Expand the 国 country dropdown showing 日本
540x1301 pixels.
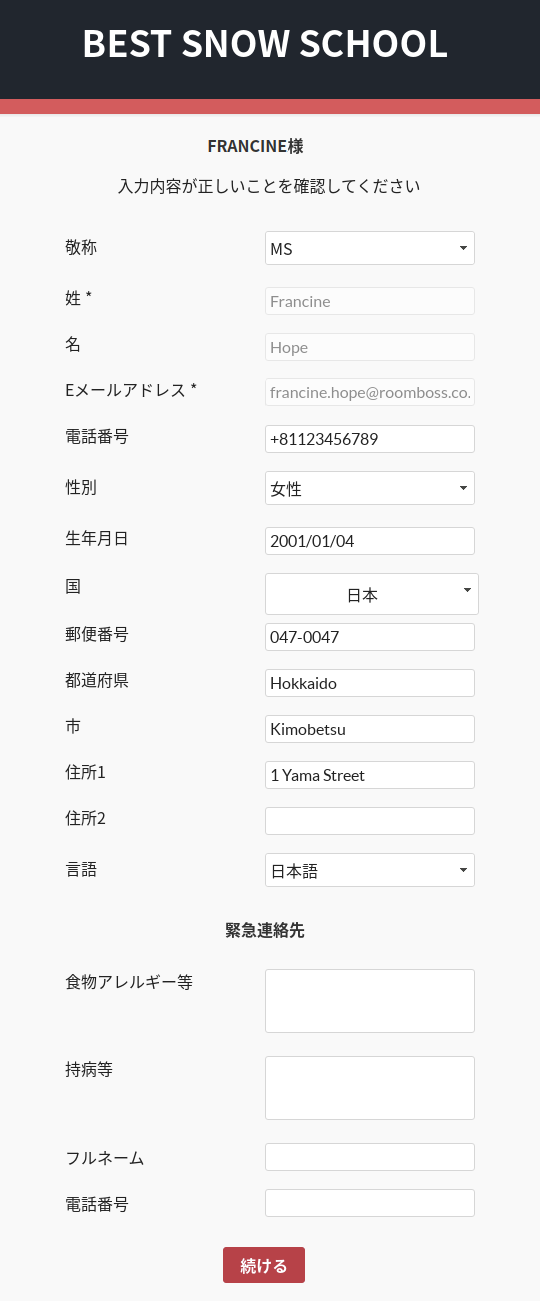coord(372,594)
